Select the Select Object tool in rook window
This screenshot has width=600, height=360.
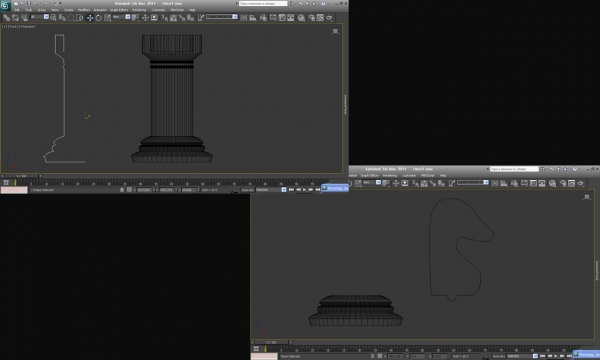[x=54, y=18]
